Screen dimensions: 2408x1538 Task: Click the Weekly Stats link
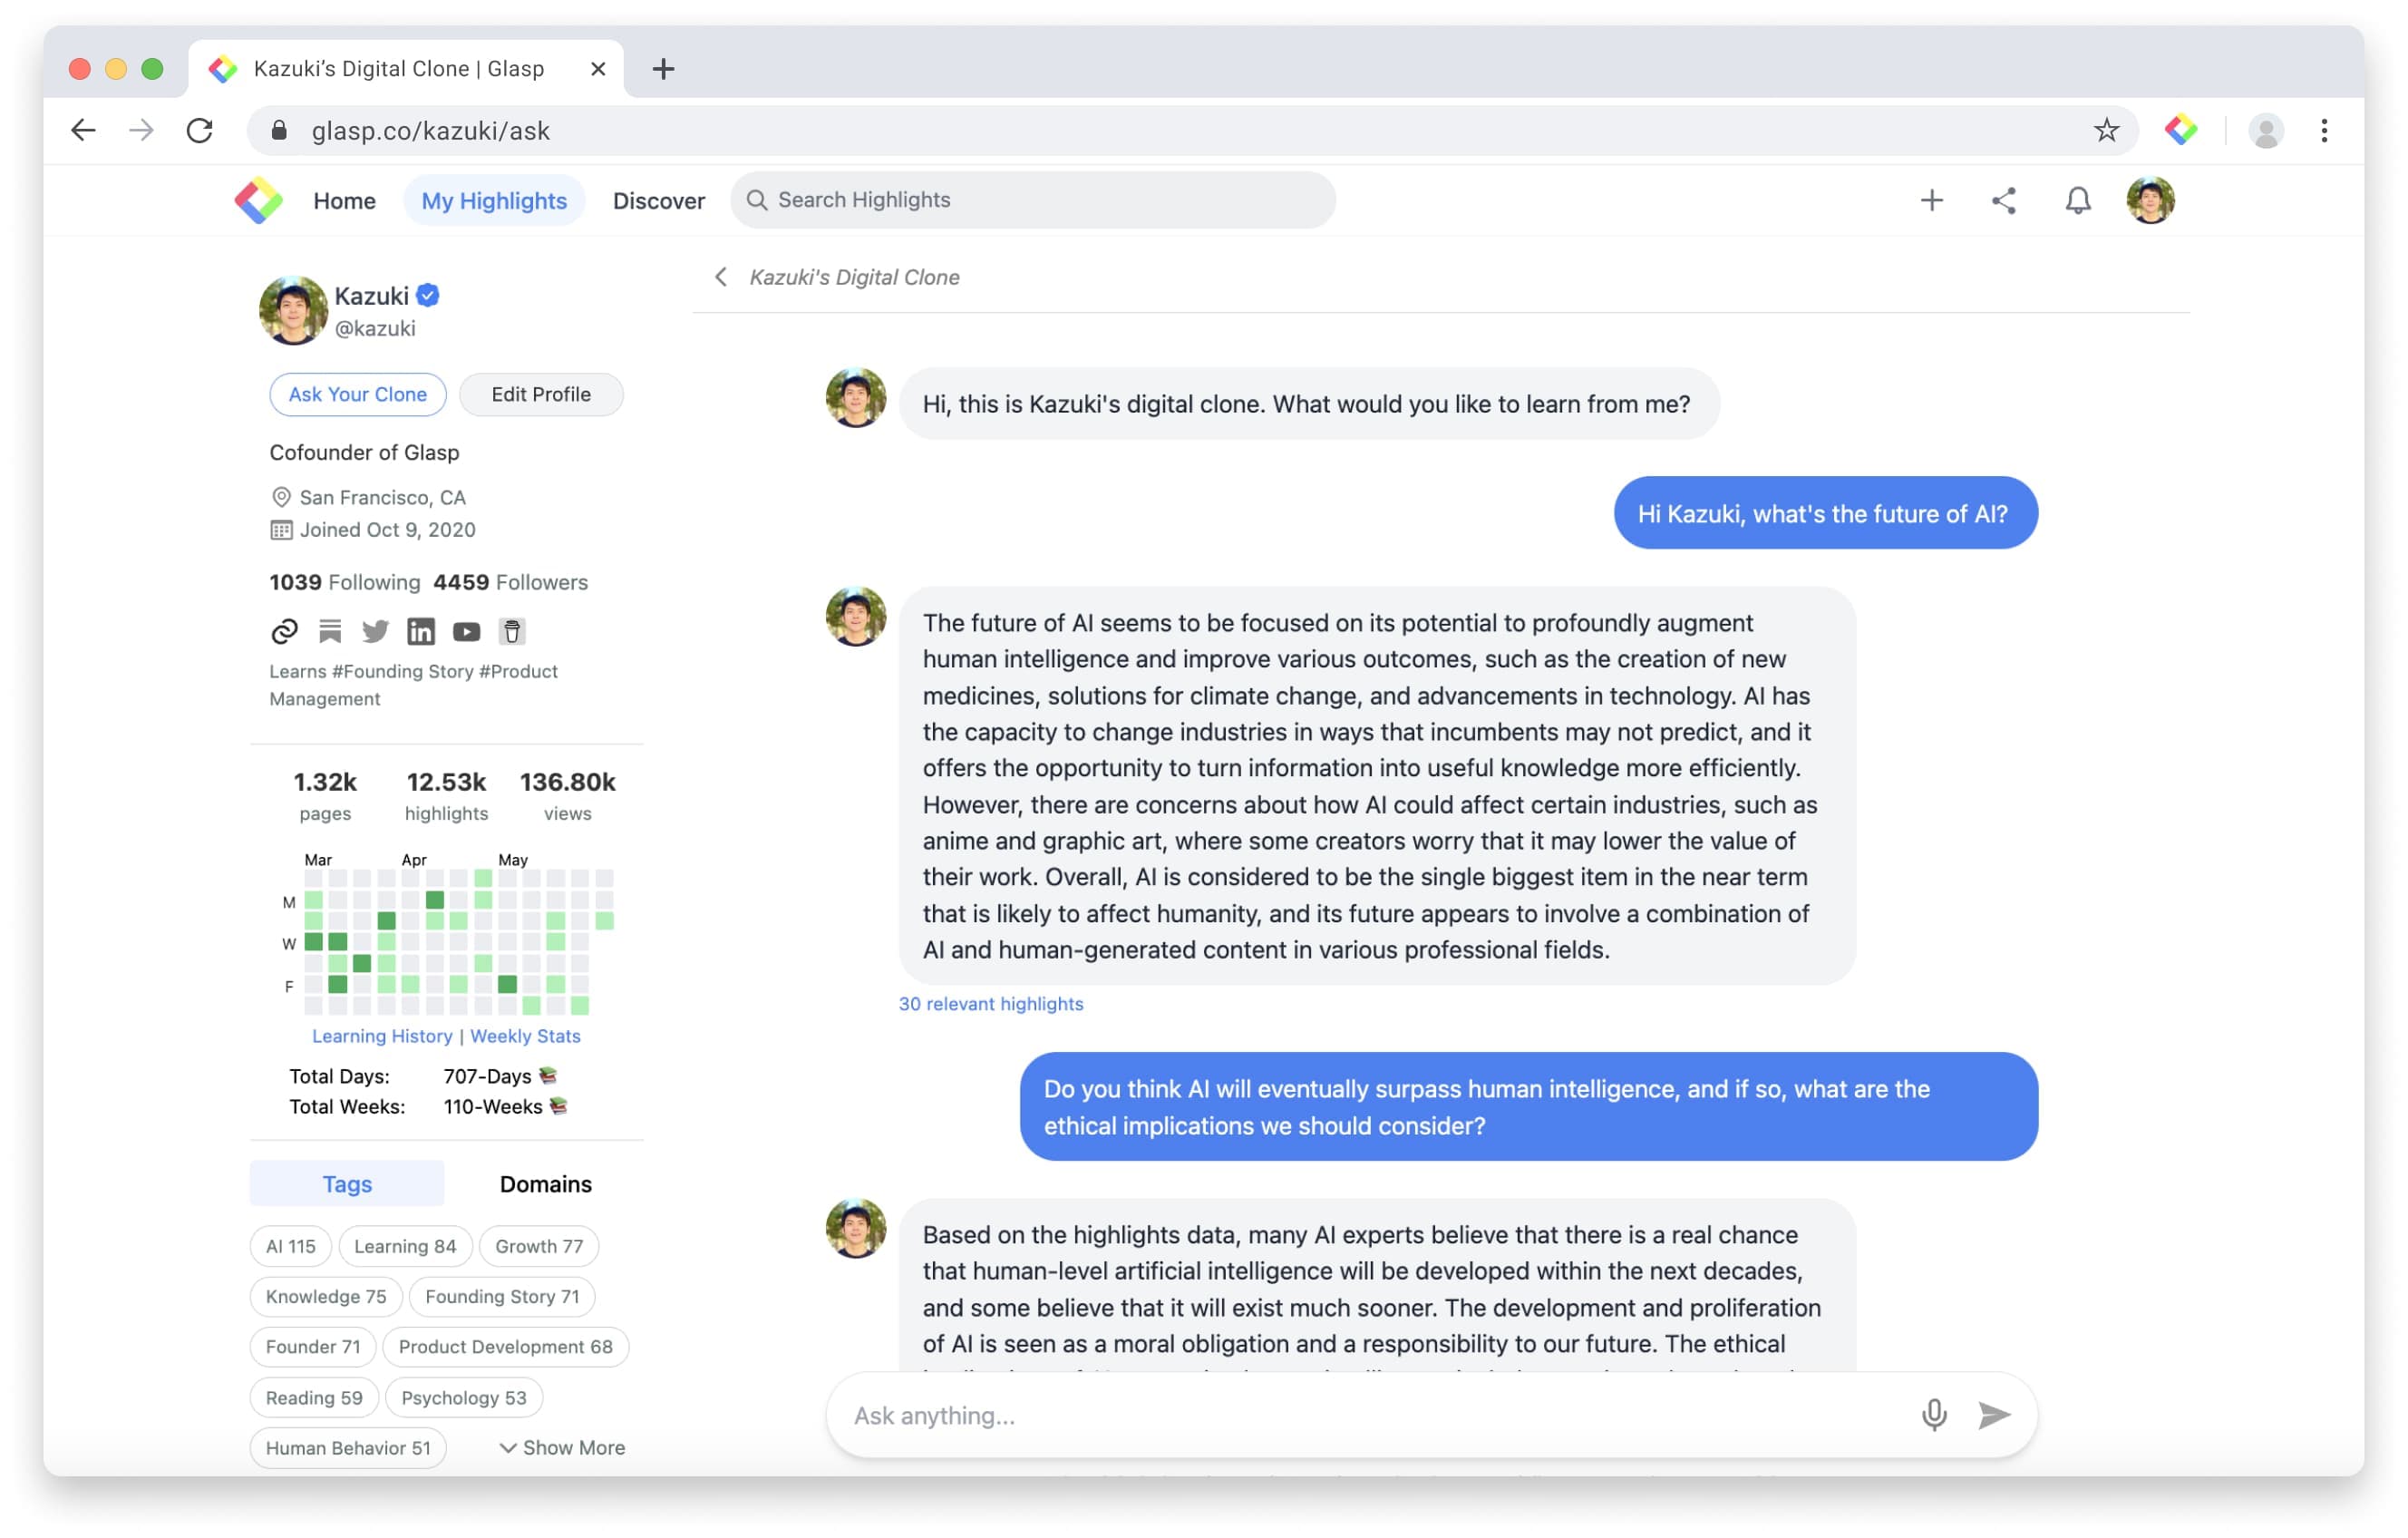coord(525,1036)
